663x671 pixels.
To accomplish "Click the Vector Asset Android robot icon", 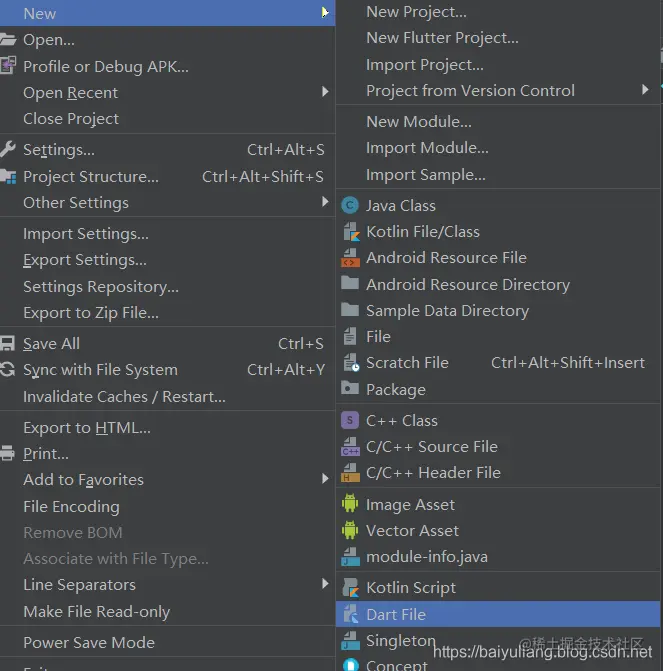I will point(350,530).
